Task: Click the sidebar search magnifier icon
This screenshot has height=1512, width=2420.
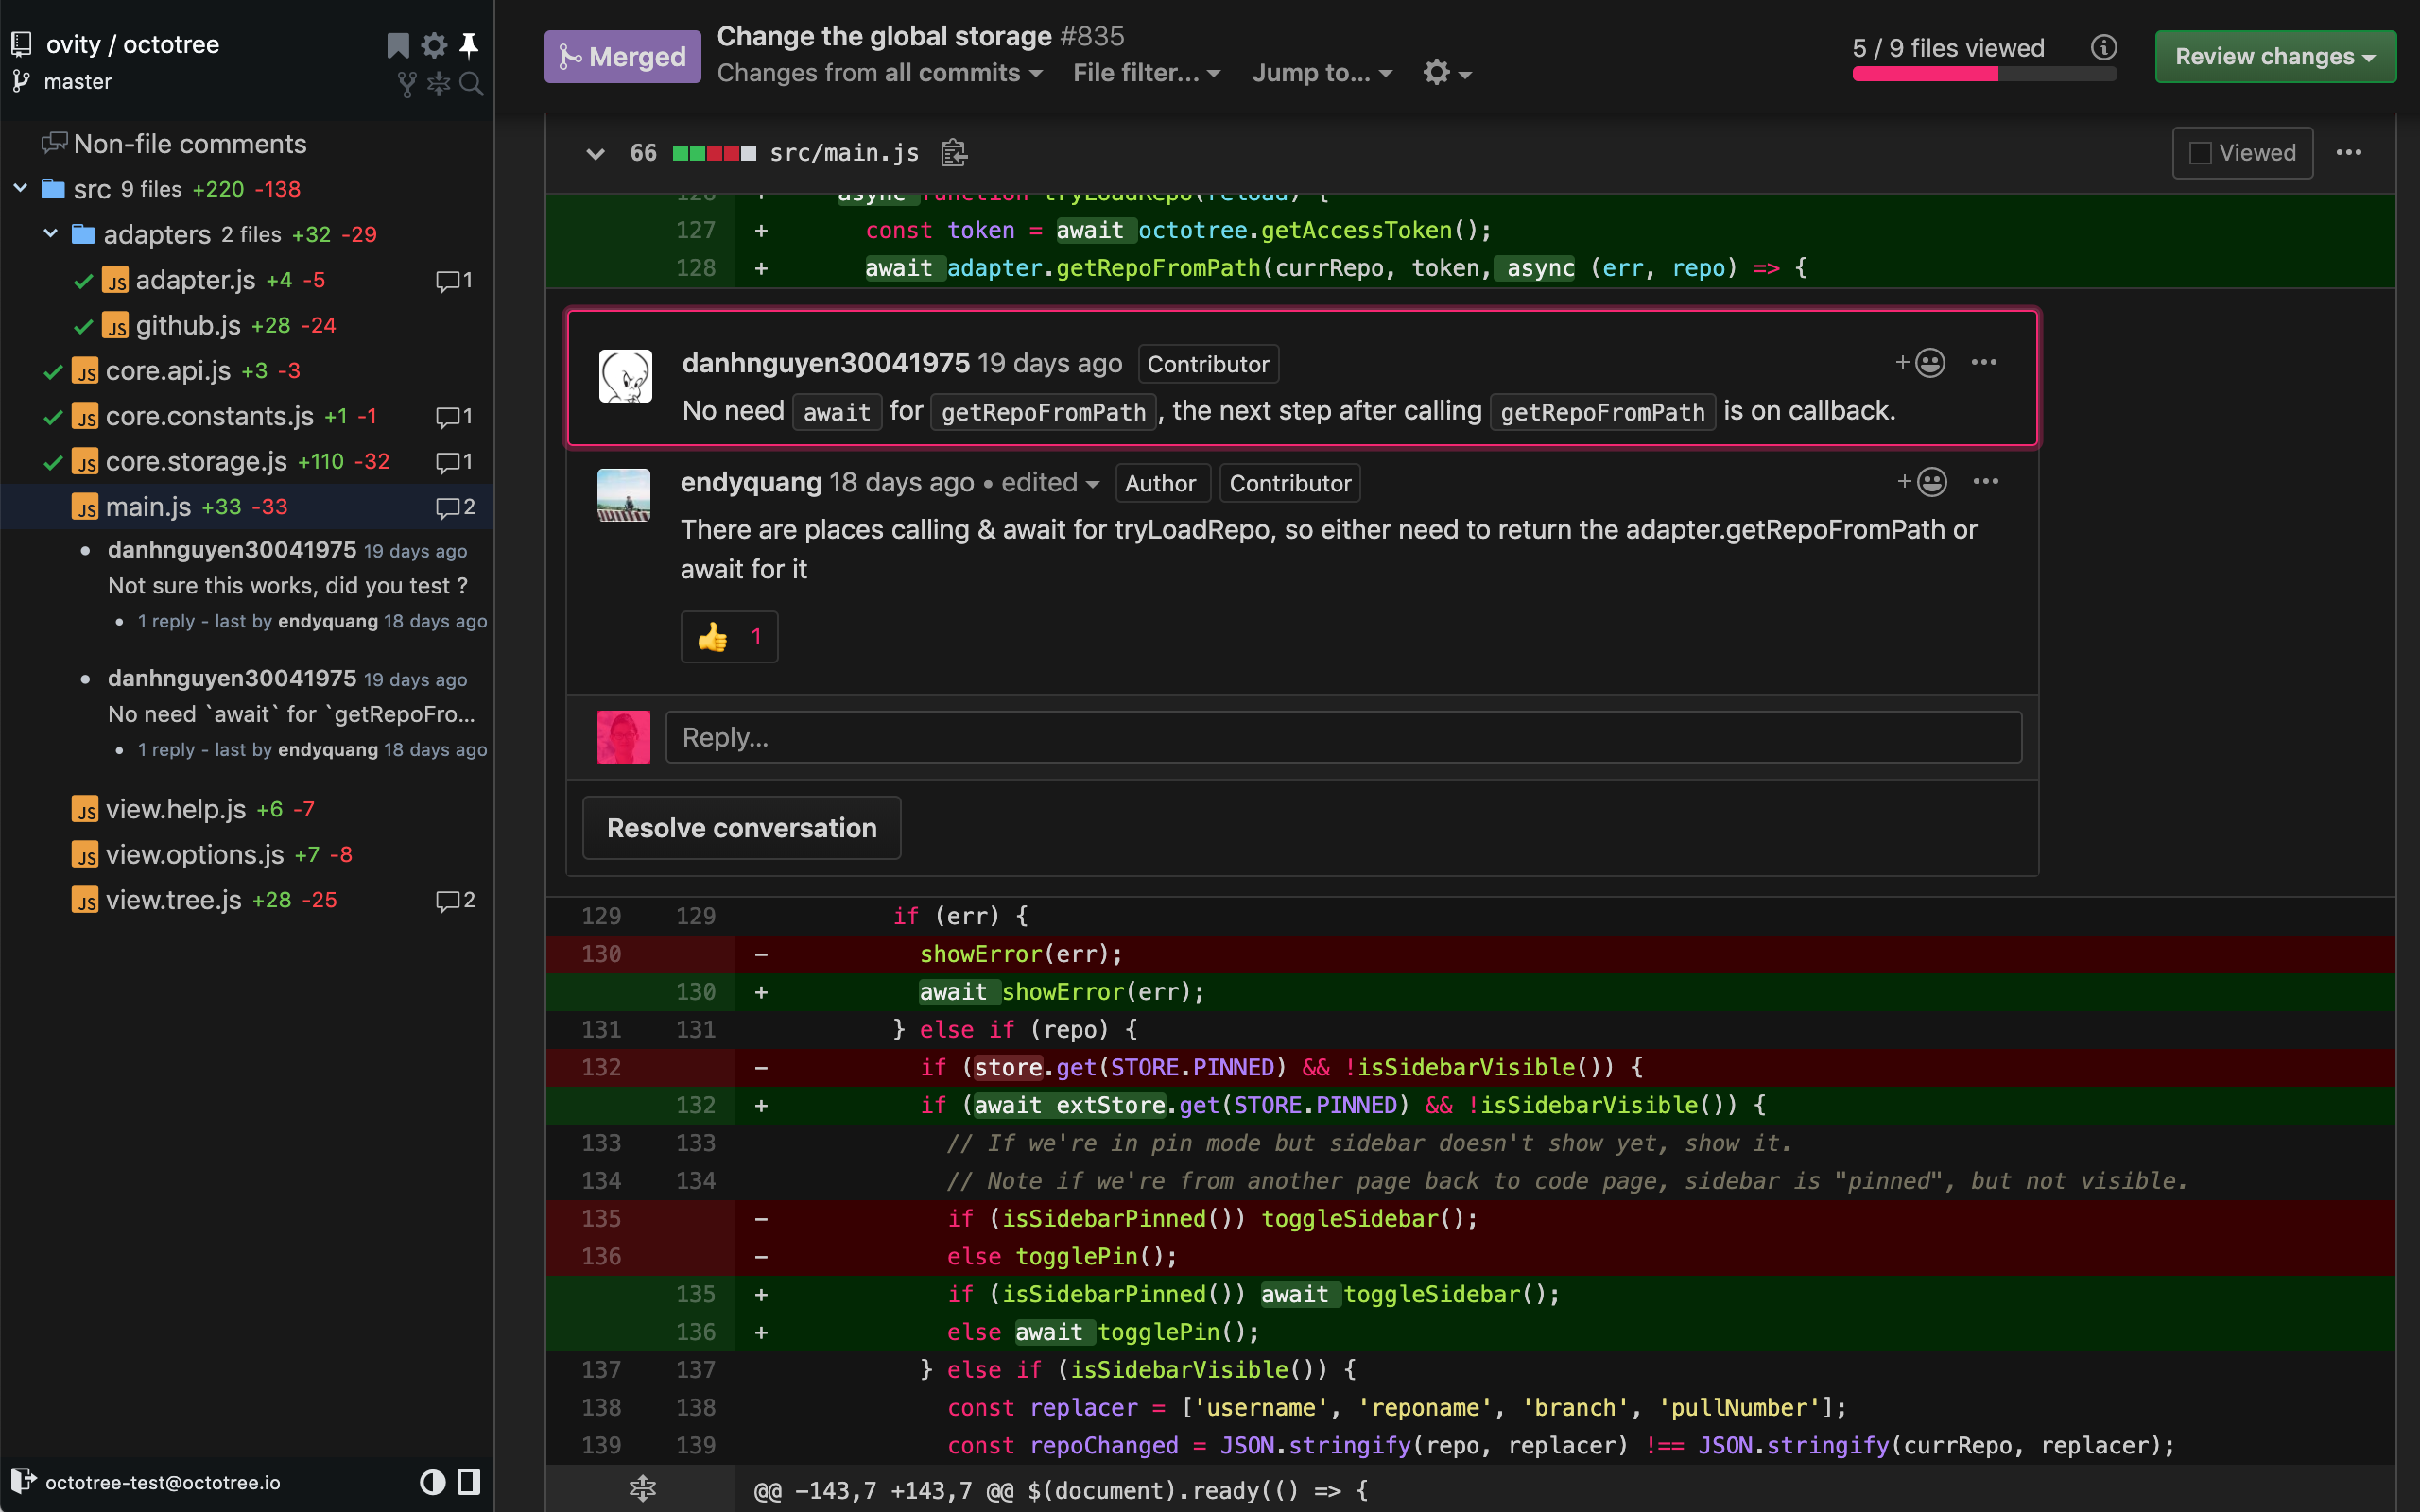Action: coord(472,84)
